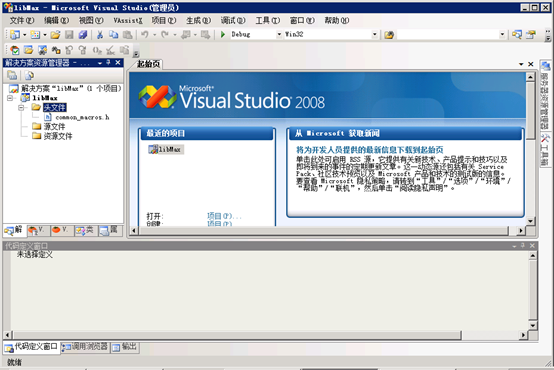The image size is (554, 370).
Task: Toggle auto-hide pin on 解决方案资源管理器 panel
Action: 108,63
